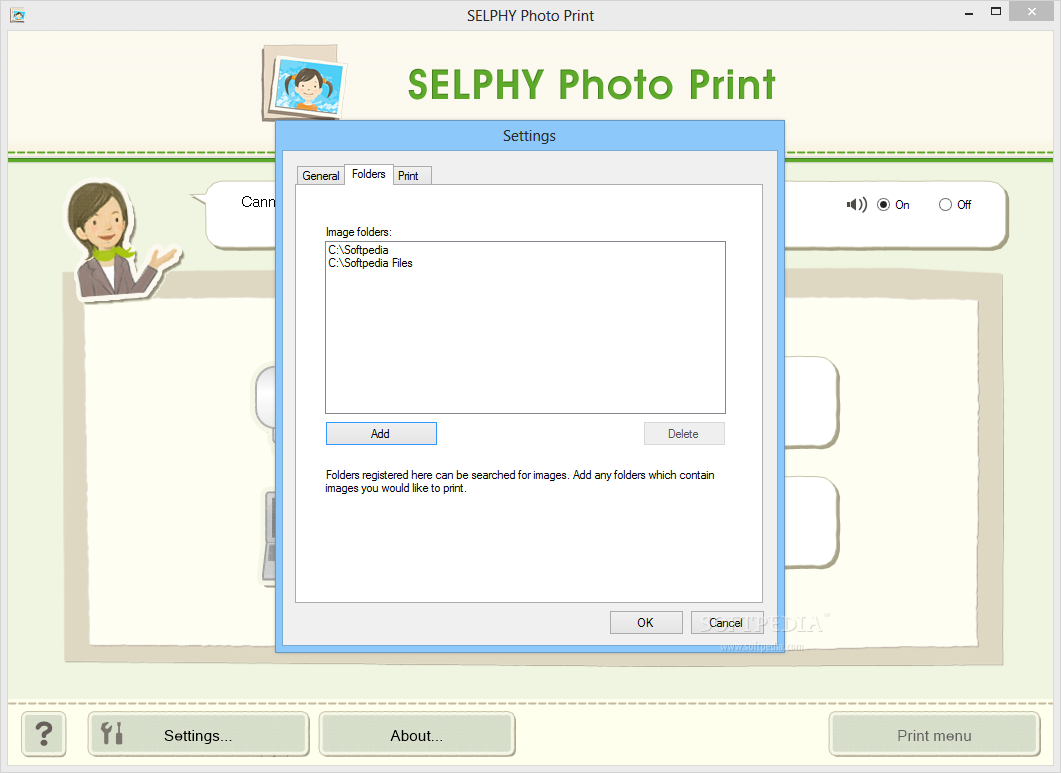This screenshot has height=773, width=1061.
Task: Click the tools icon on Settings button
Action: [x=112, y=733]
